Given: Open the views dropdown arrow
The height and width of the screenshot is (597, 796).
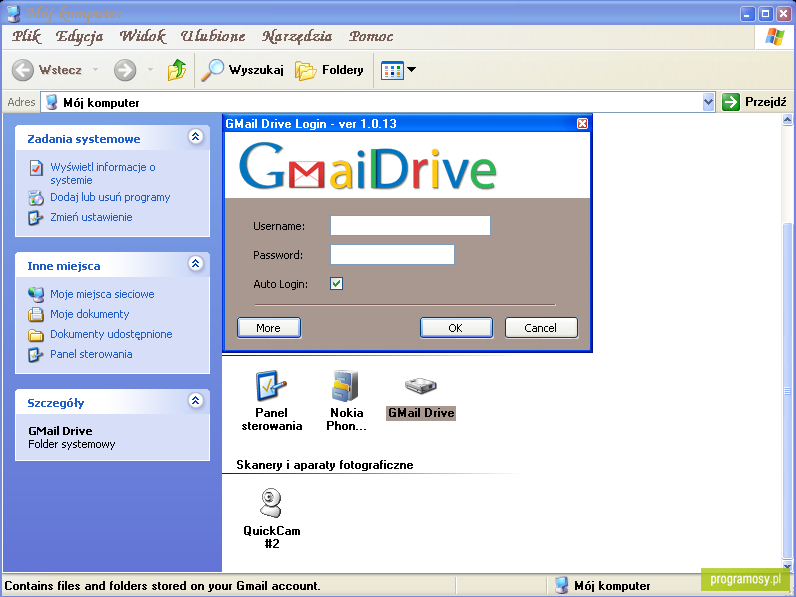Looking at the screenshot, I should (x=412, y=70).
